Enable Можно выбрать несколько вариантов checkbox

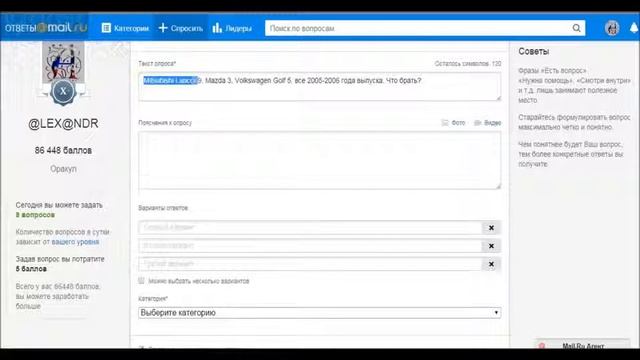(141, 281)
